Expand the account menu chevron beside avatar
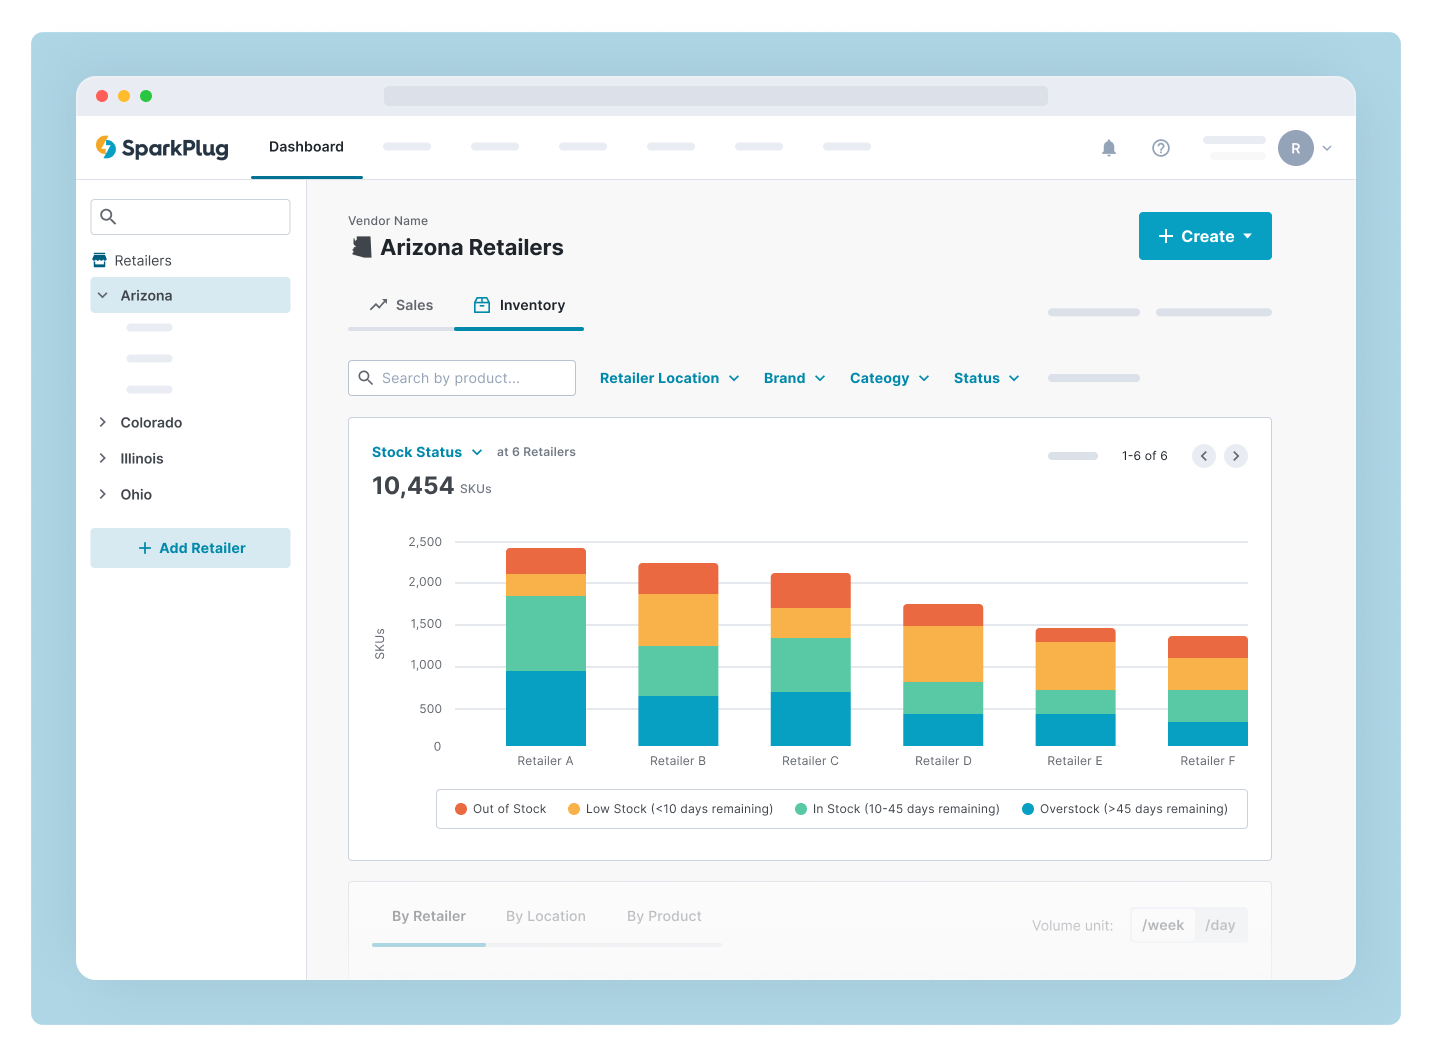This screenshot has height=1056, width=1432. pyautogui.click(x=1327, y=148)
